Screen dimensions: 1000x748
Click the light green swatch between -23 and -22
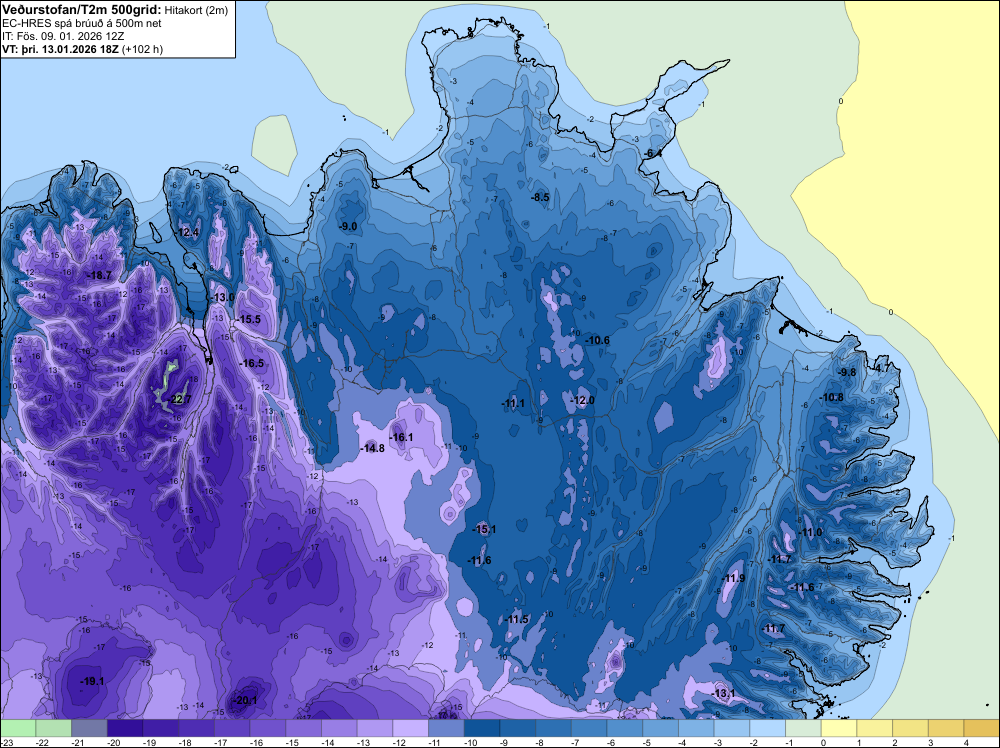[18, 728]
